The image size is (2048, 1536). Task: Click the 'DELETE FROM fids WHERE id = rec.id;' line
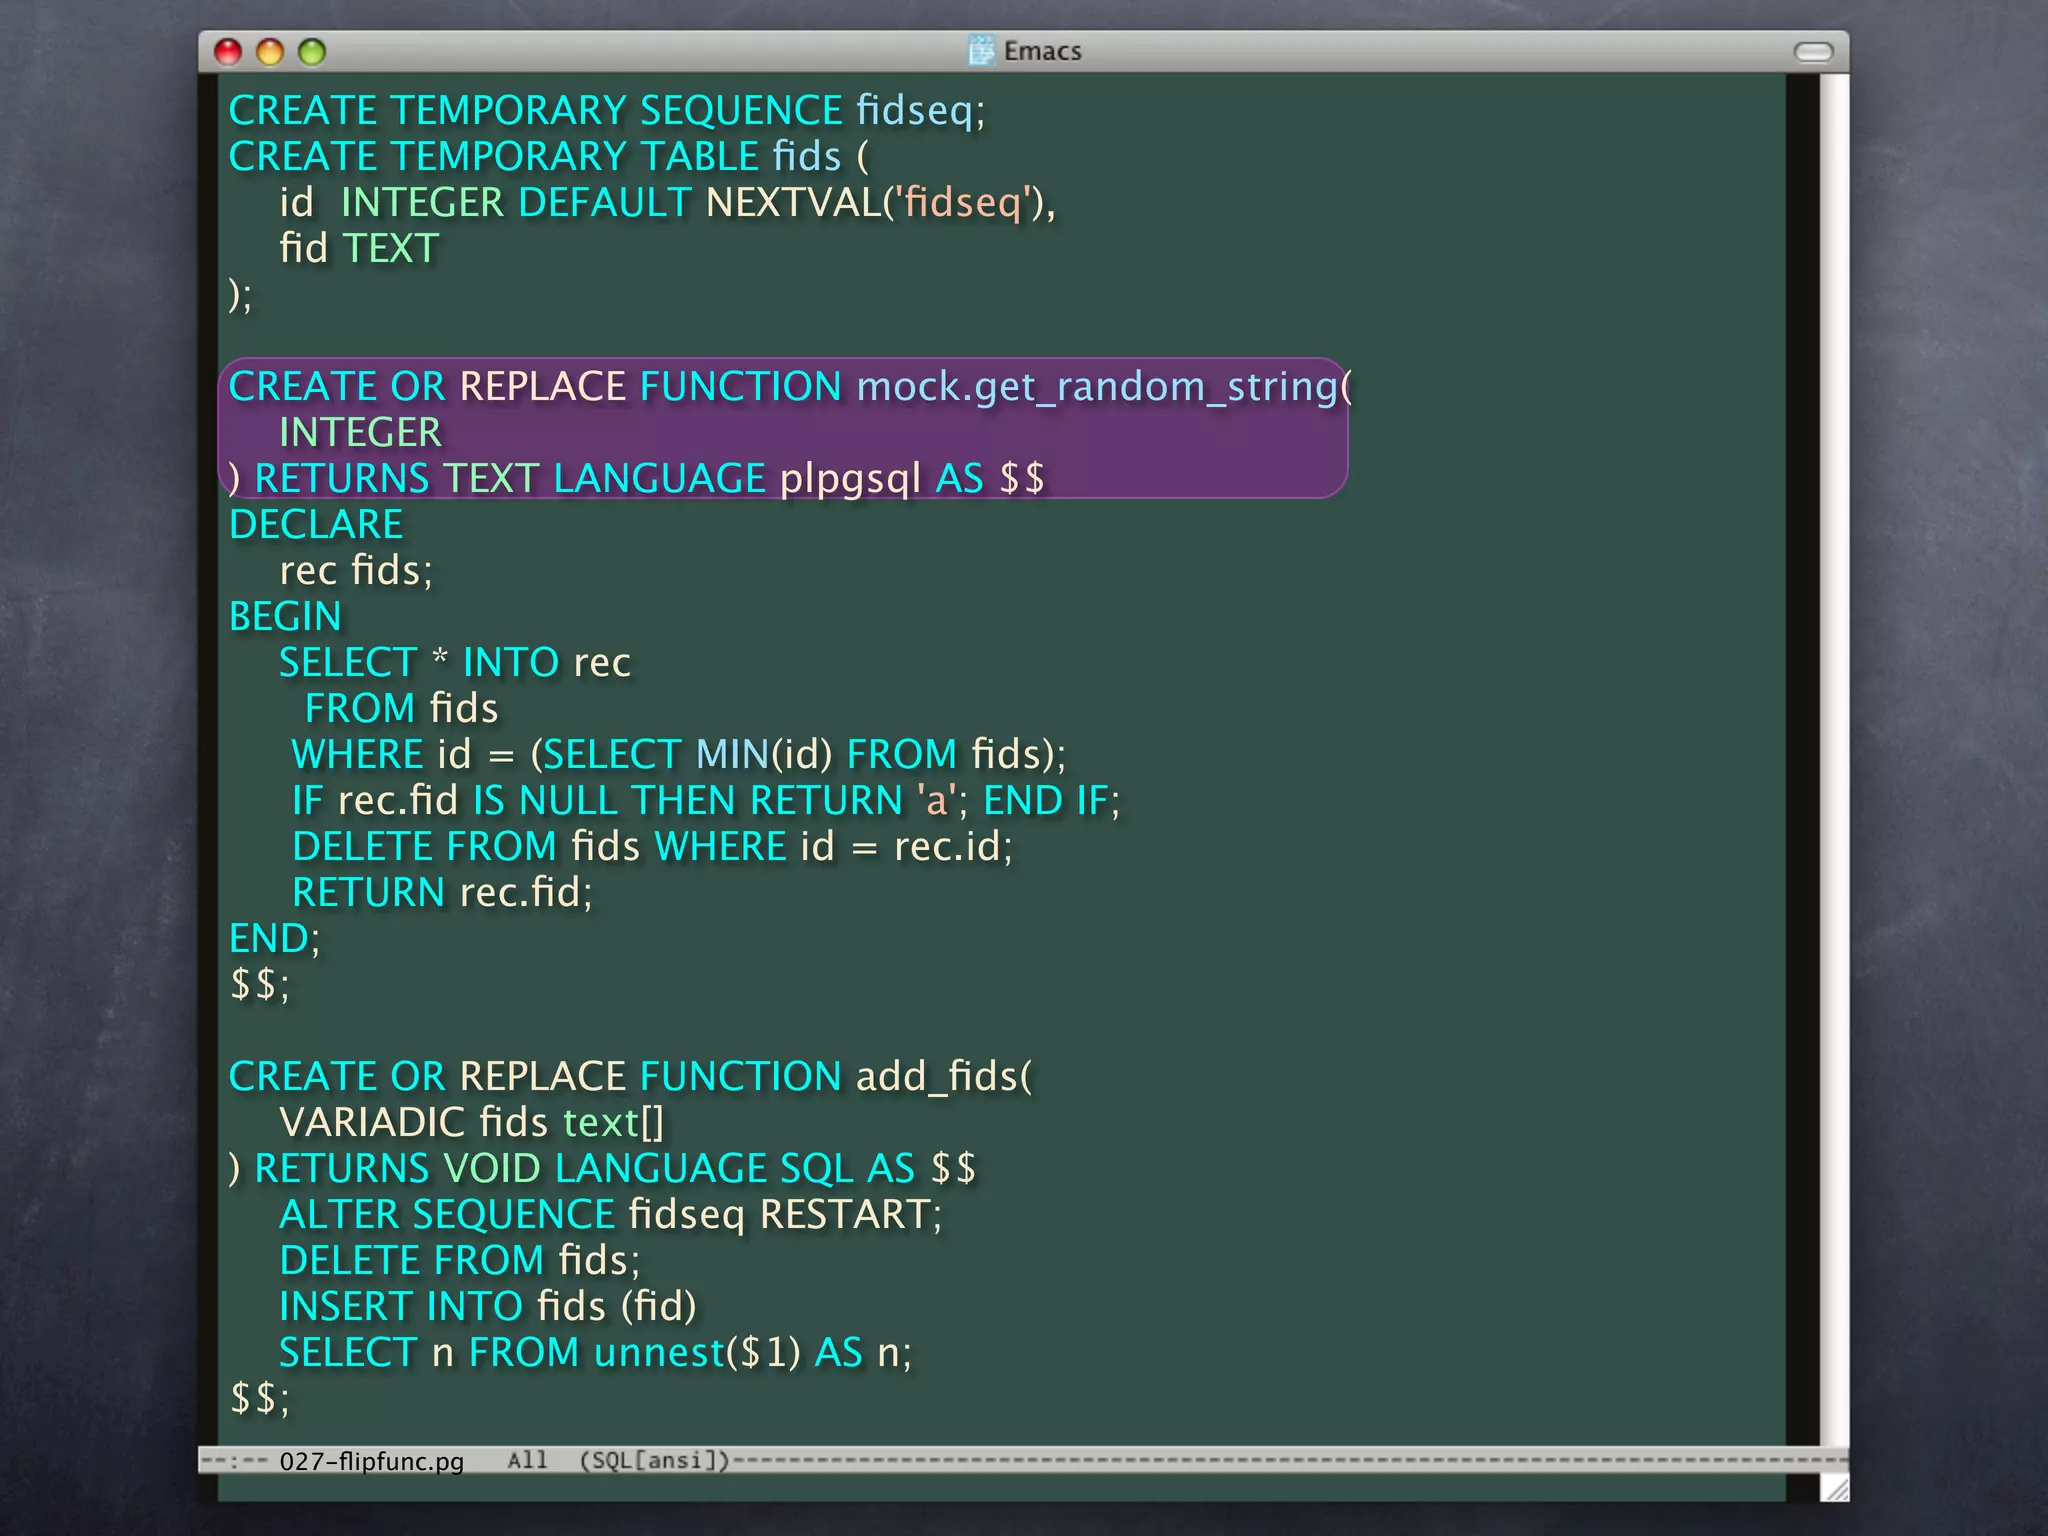[x=652, y=847]
